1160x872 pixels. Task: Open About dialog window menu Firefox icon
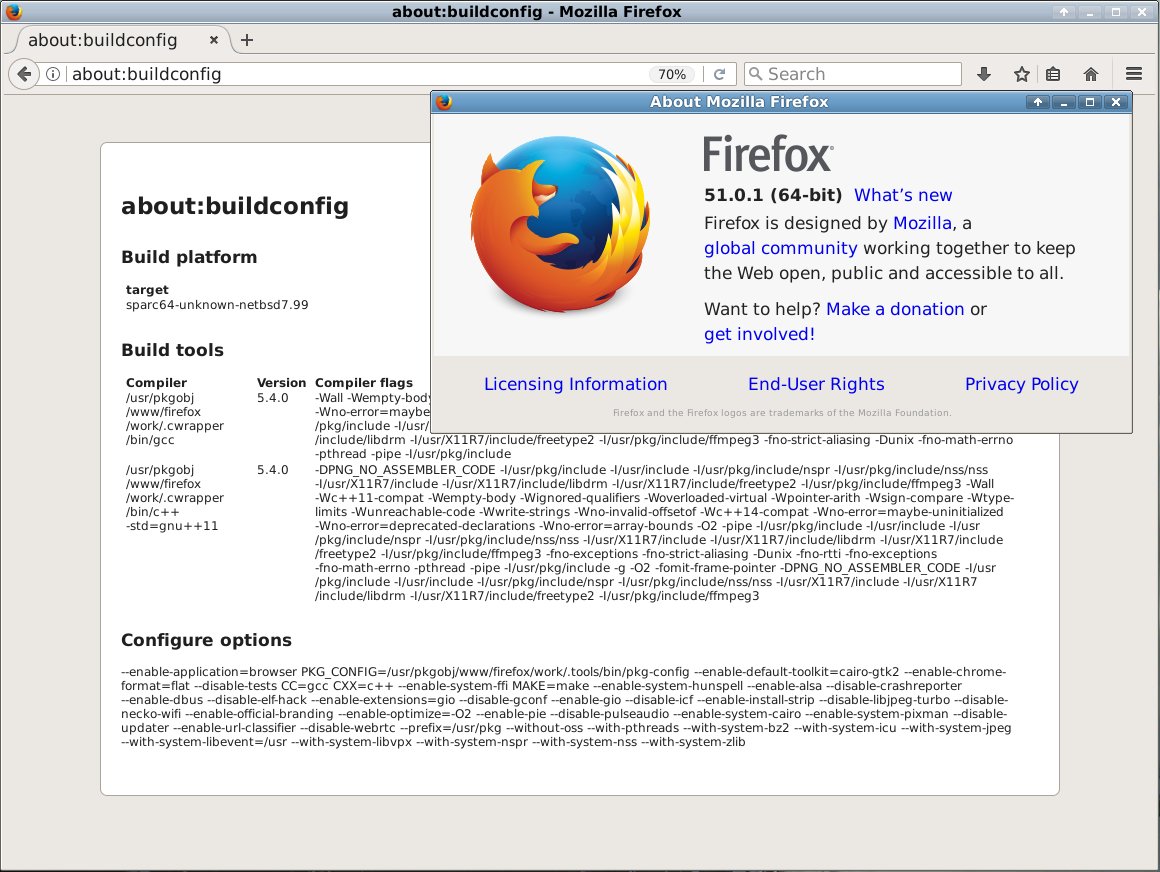click(444, 102)
